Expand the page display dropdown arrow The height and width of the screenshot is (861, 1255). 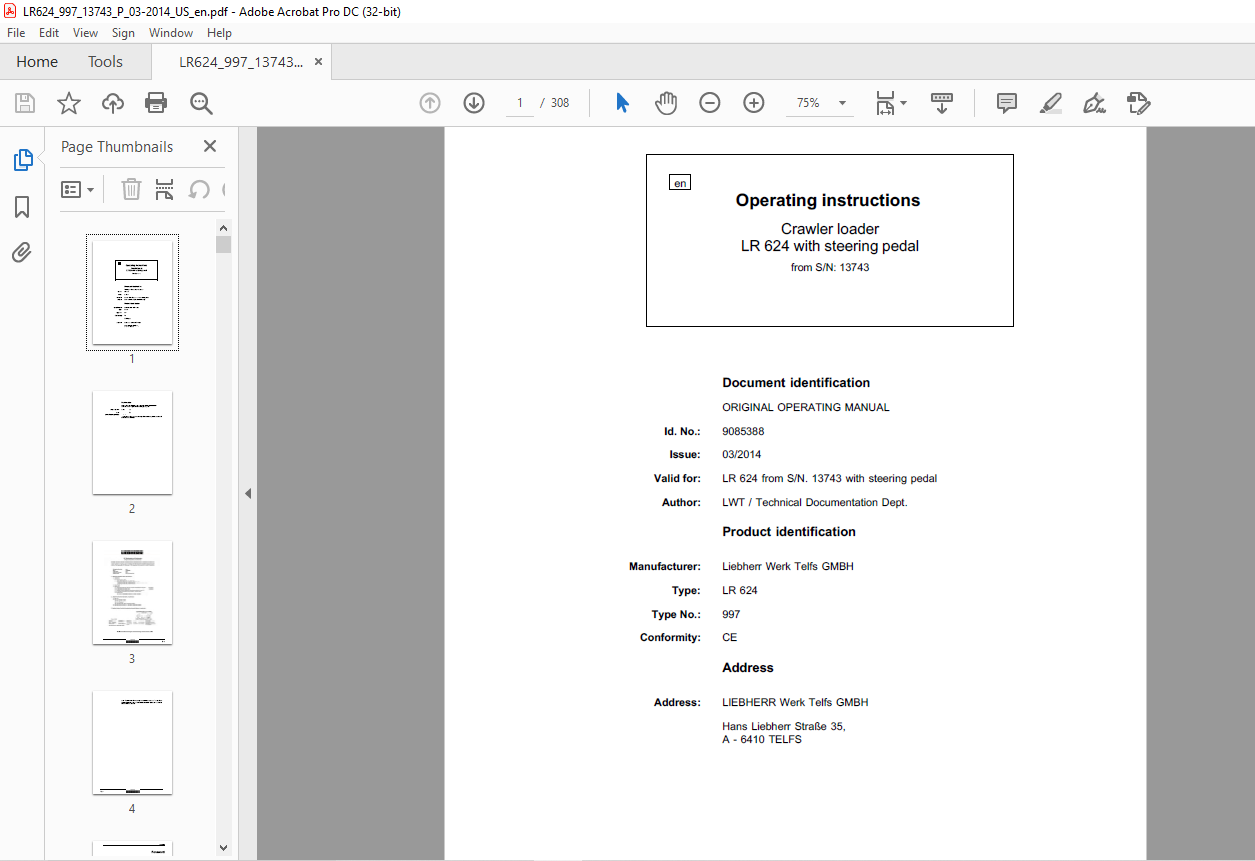click(904, 103)
